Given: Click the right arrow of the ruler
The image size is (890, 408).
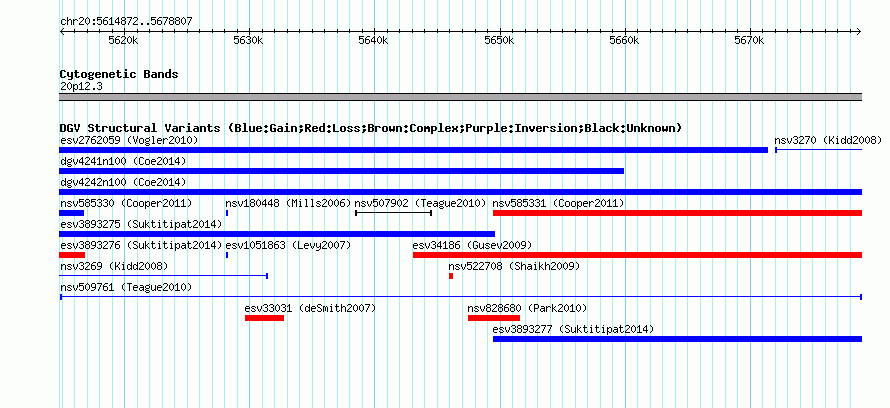Looking at the screenshot, I should (x=859, y=31).
